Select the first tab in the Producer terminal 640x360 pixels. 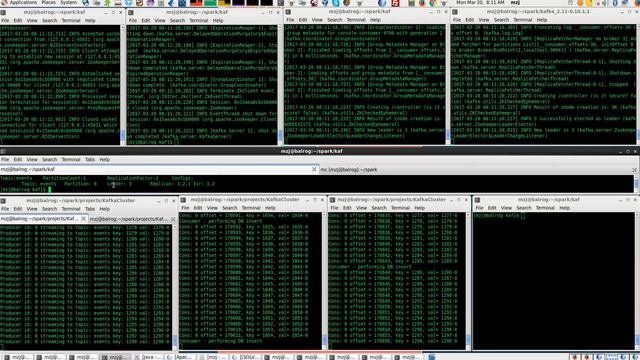click(x=44, y=219)
